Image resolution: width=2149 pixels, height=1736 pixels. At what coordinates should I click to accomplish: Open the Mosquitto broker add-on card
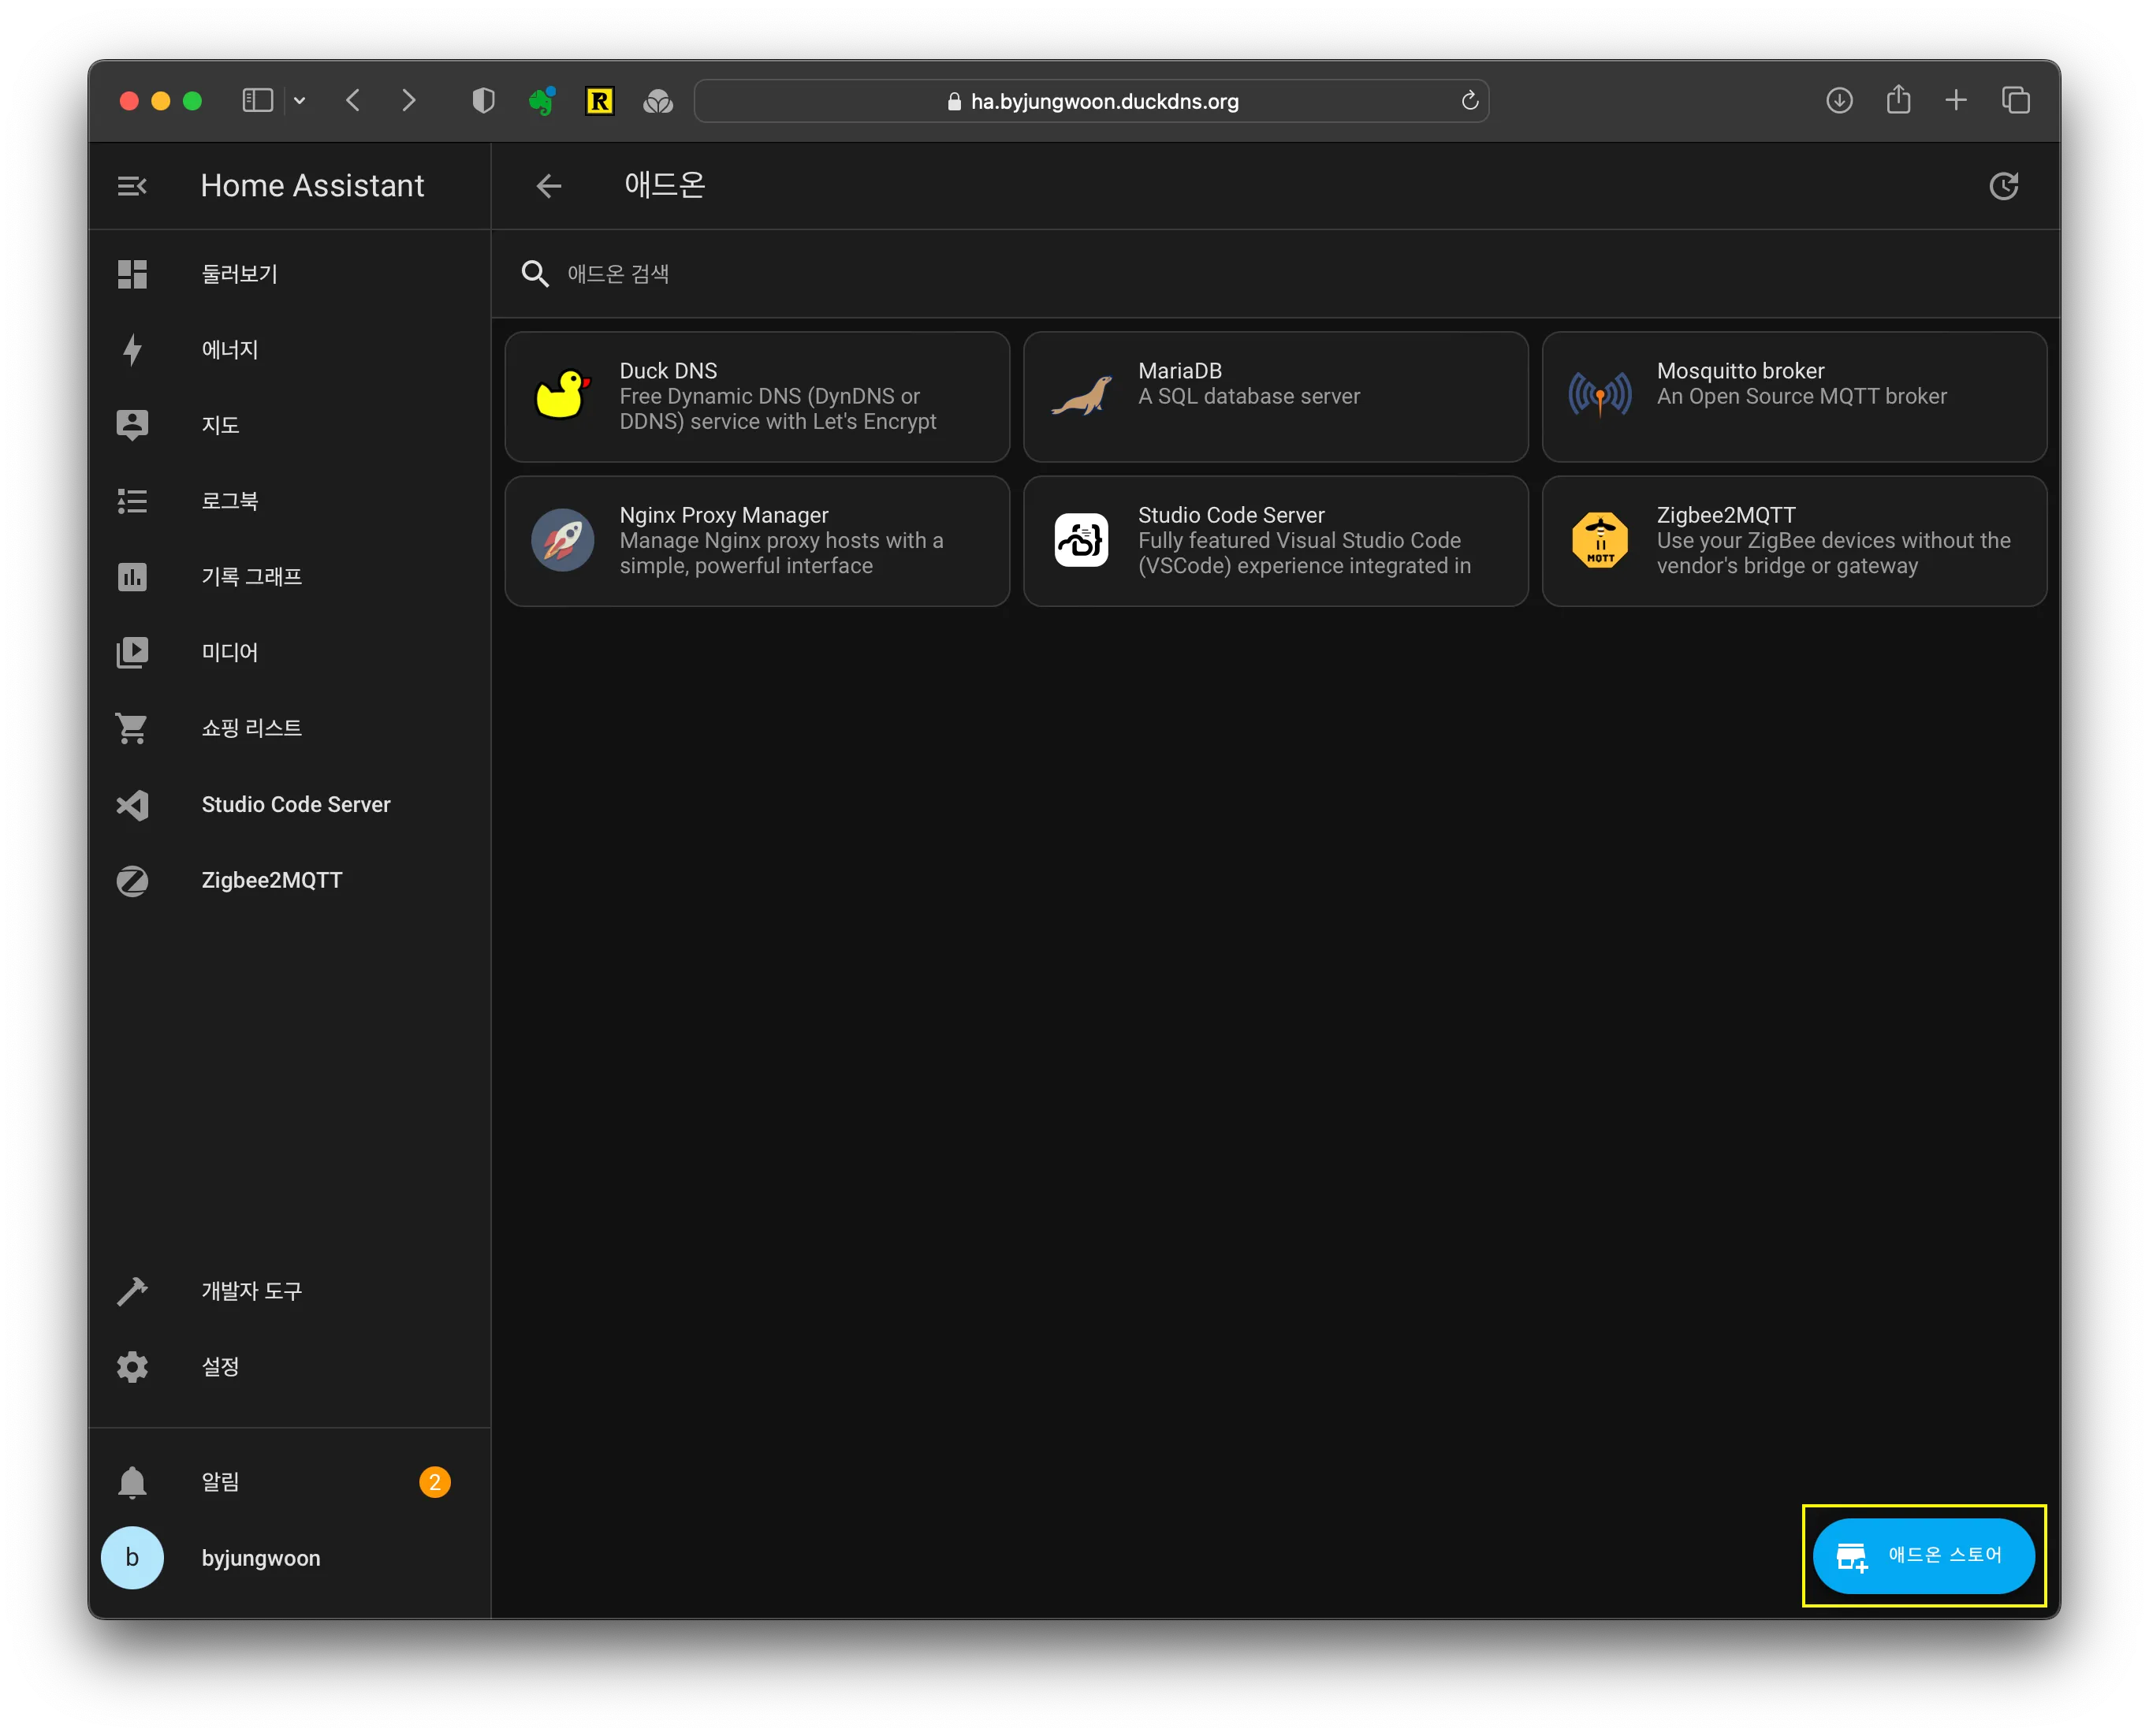click(x=1794, y=397)
